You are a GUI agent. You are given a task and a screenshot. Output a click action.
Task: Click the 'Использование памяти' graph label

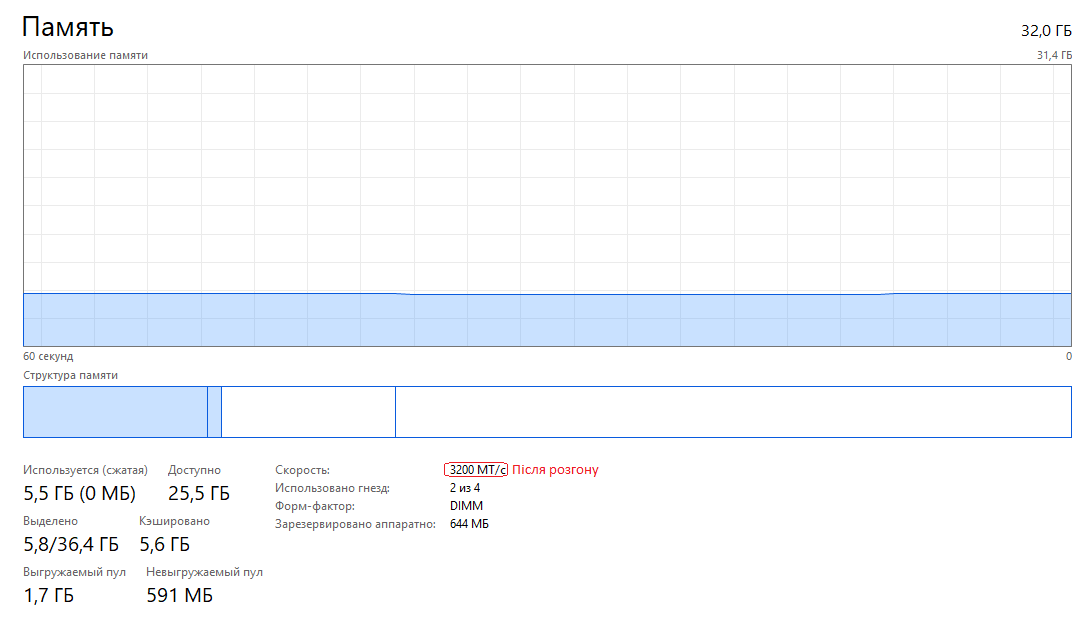click(x=85, y=55)
